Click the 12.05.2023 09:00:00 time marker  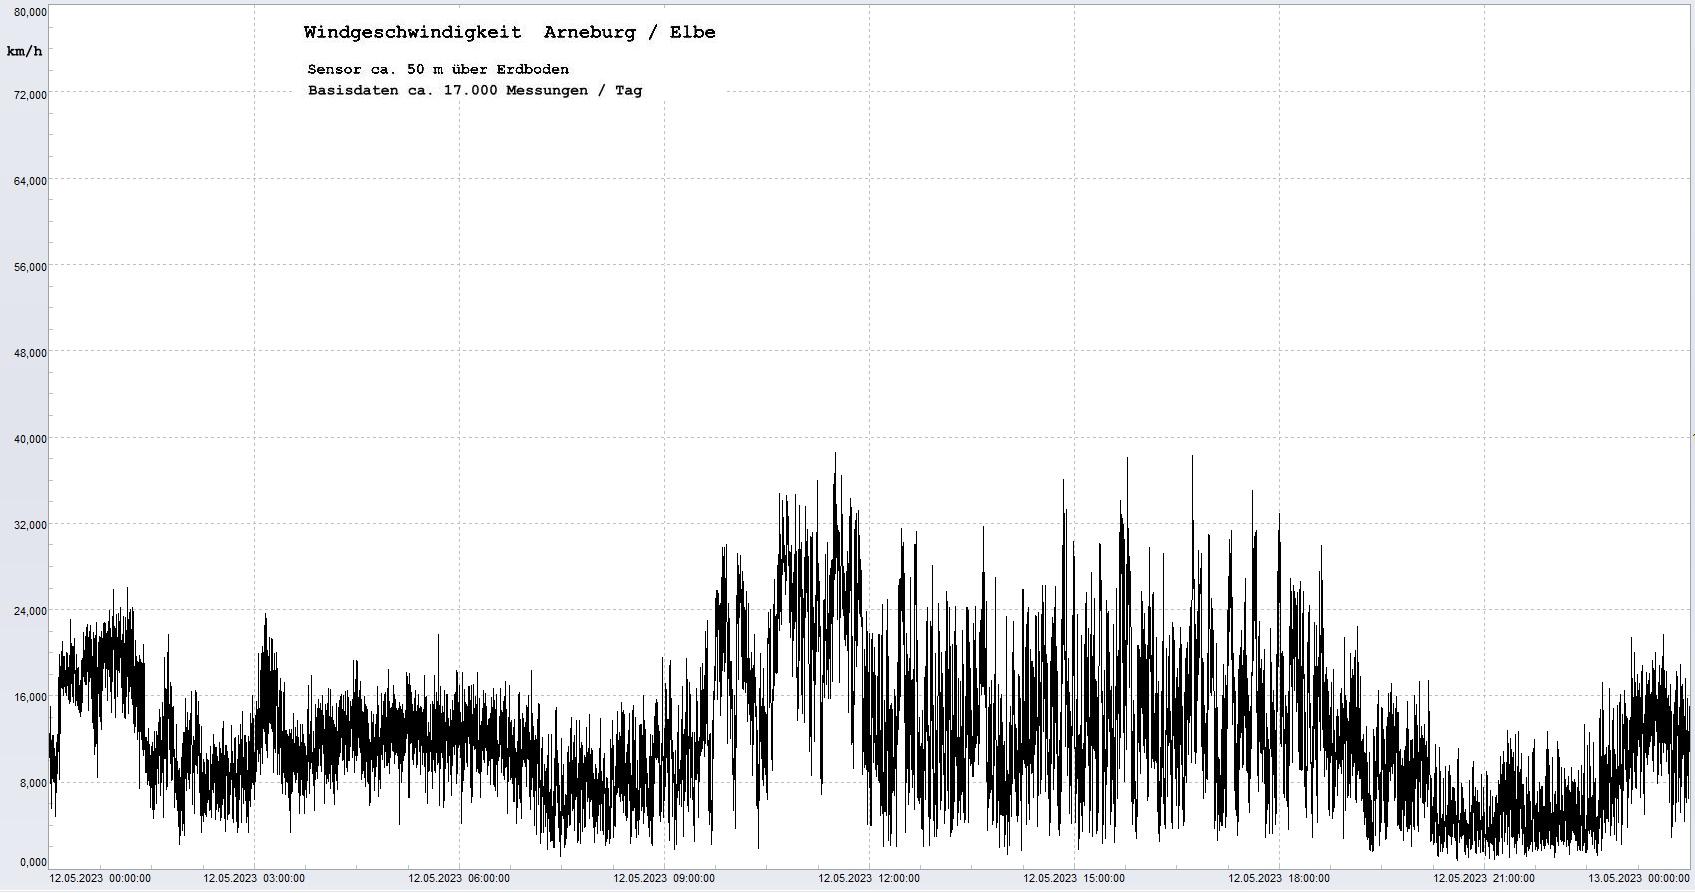pos(664,879)
